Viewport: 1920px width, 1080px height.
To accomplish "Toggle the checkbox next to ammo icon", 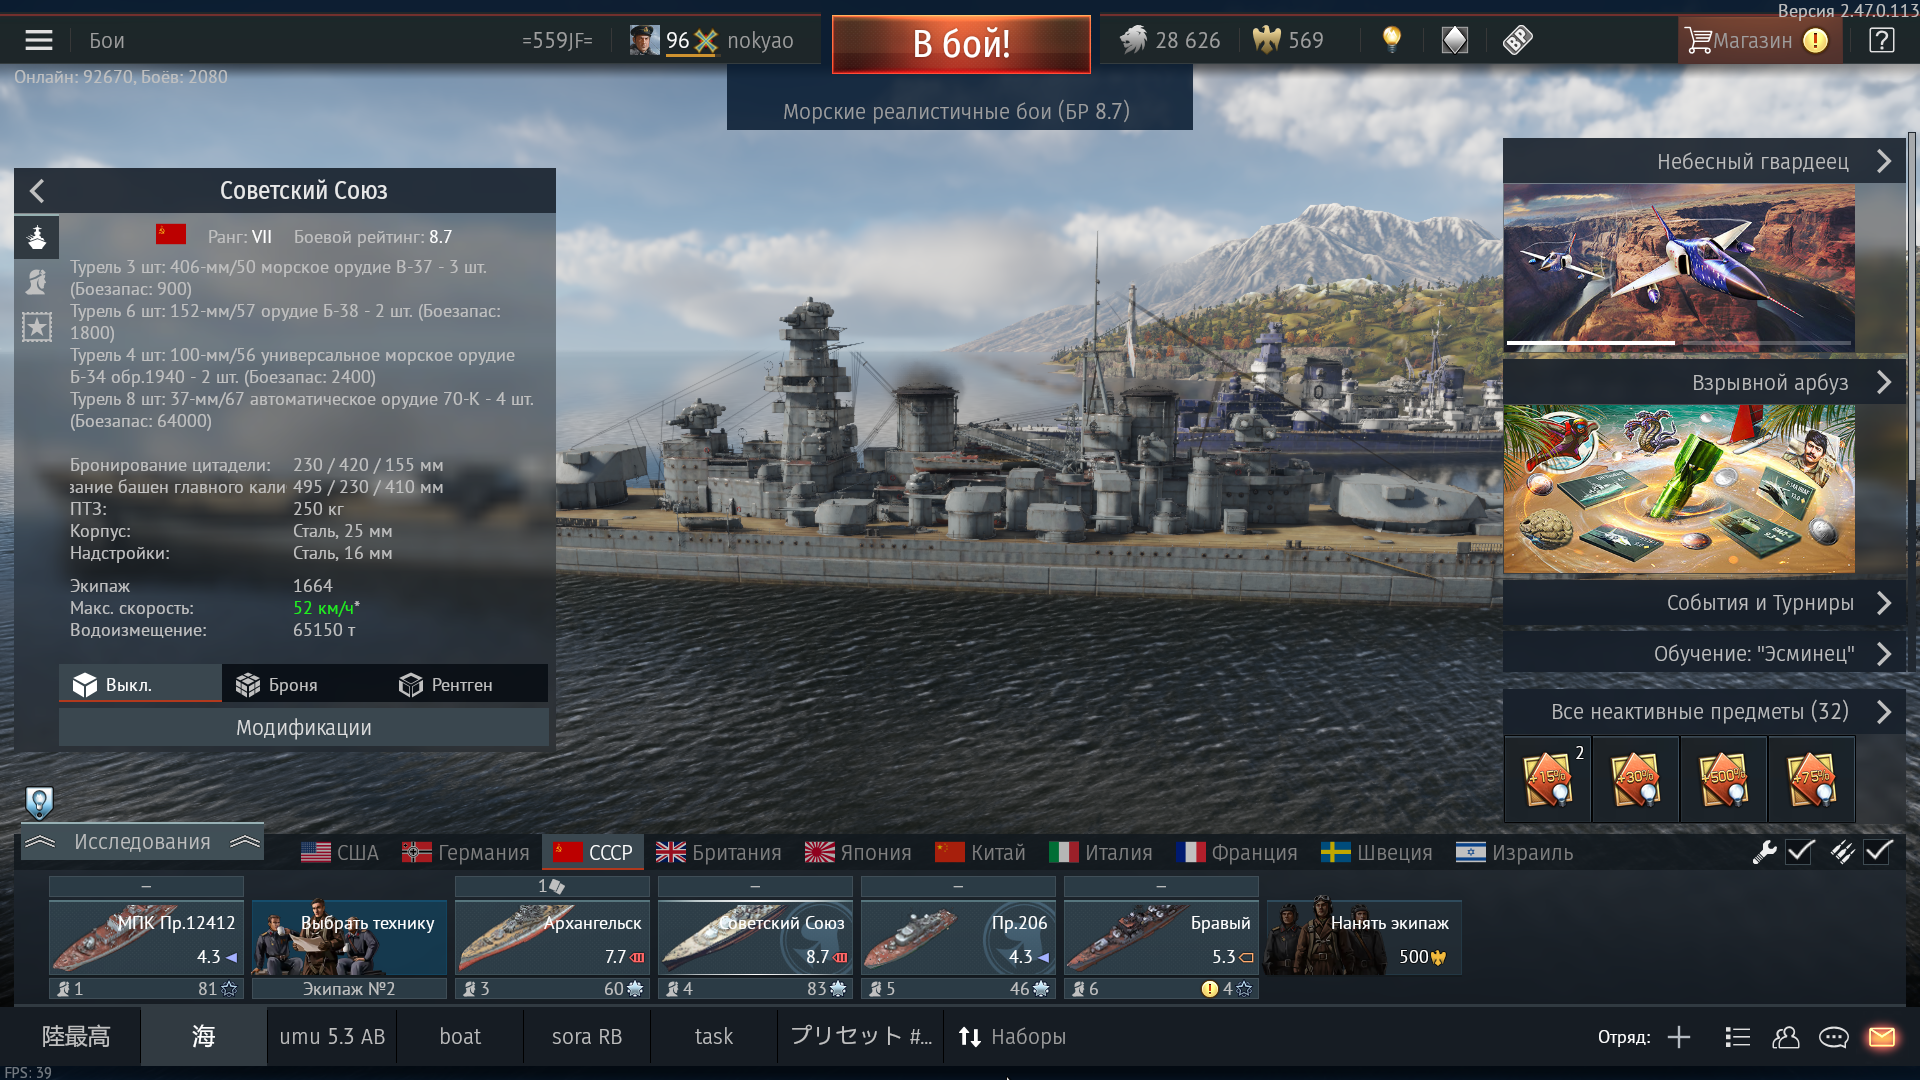I will [x=1878, y=852].
